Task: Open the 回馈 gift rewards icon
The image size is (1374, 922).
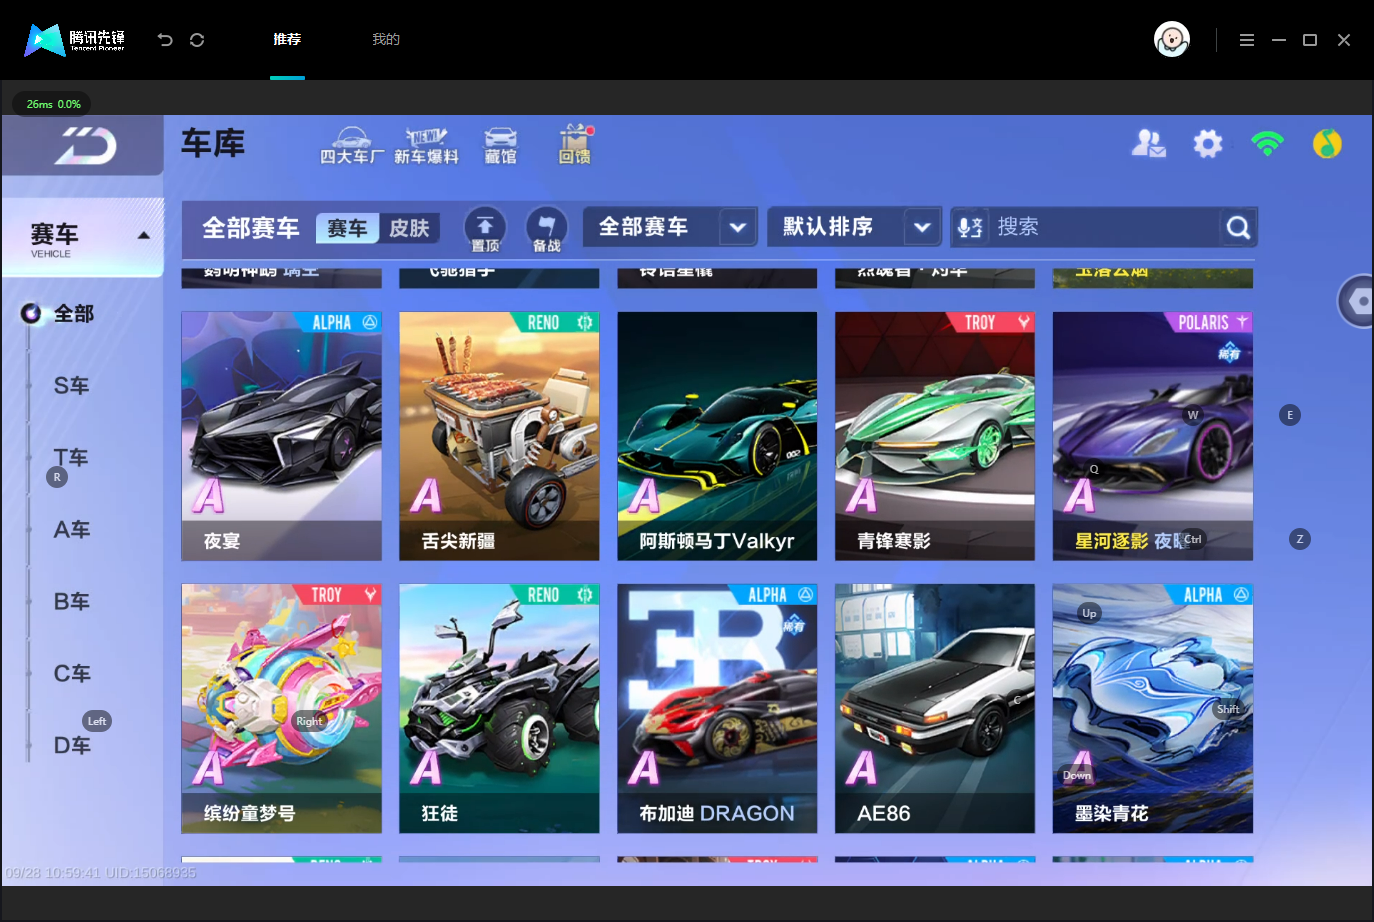Action: tap(575, 145)
